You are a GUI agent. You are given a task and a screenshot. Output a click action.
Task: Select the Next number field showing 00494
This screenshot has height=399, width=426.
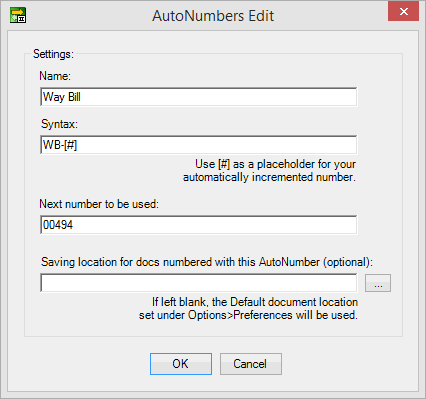coord(199,225)
